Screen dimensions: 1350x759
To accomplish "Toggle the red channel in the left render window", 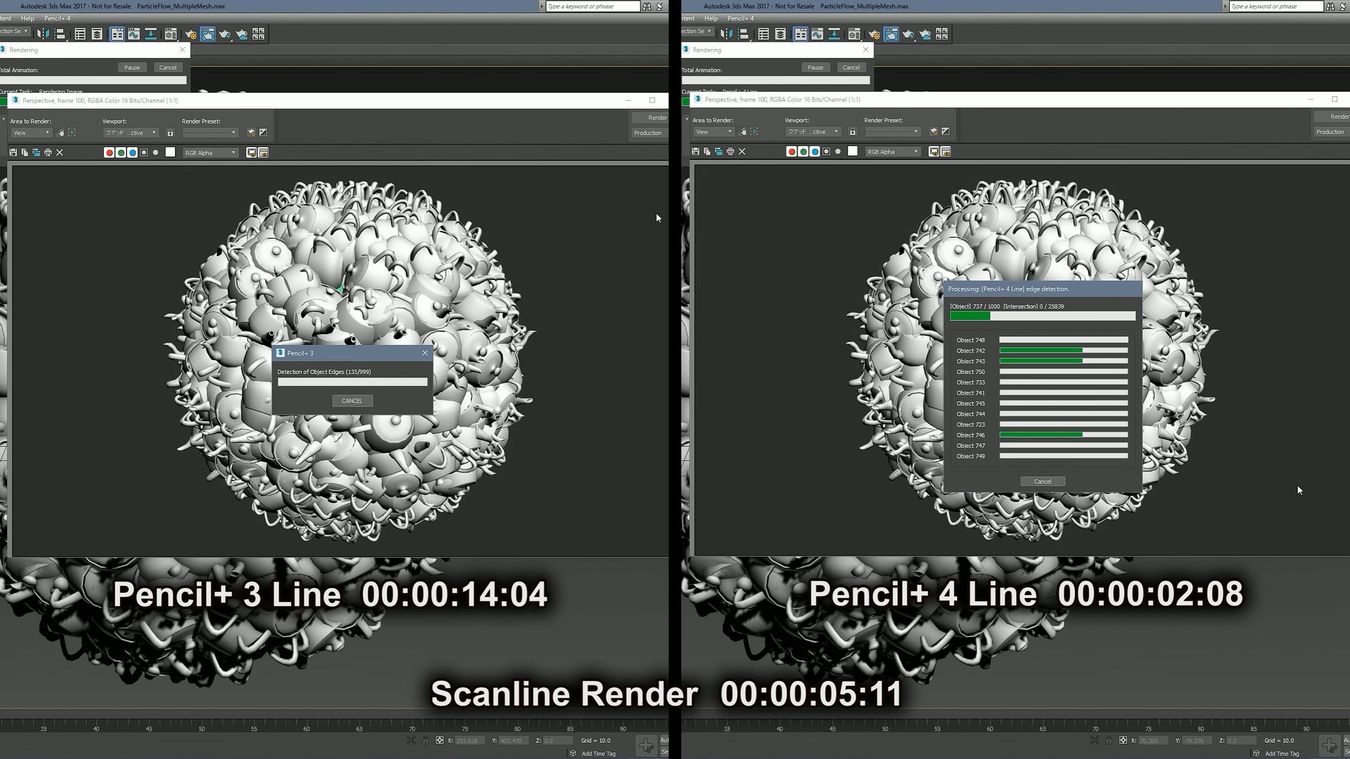I will [x=109, y=152].
